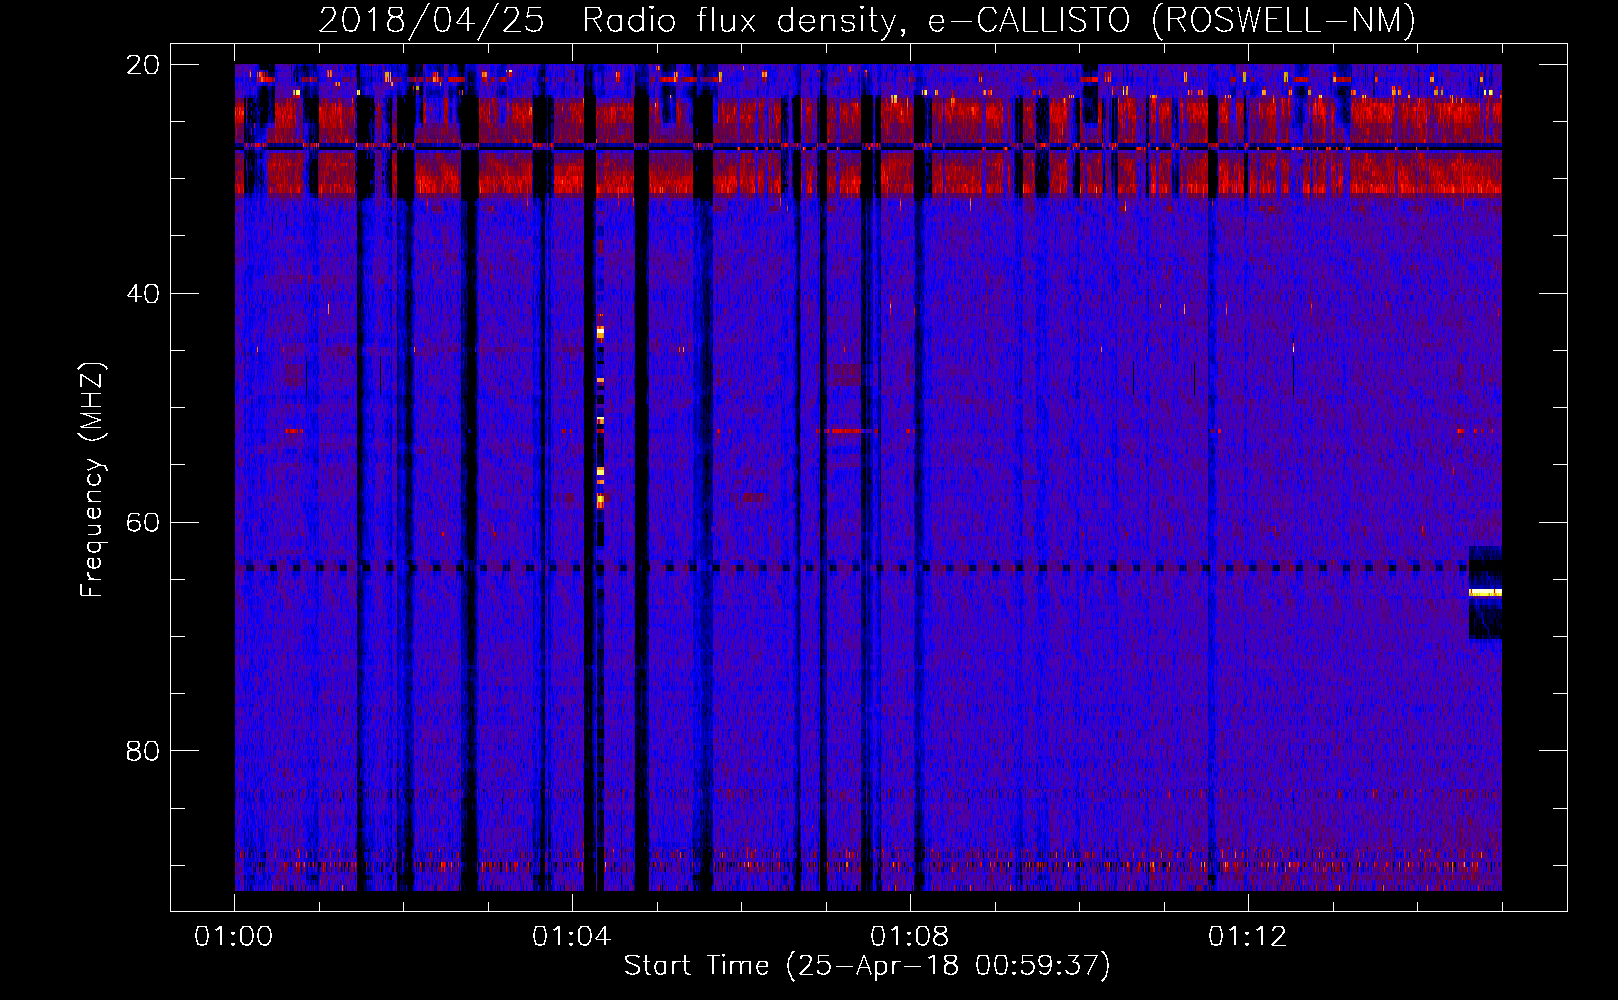The width and height of the screenshot is (1618, 1000).
Task: Click the 'Frequency (MHZ)' y-axis label
Action: (92, 480)
